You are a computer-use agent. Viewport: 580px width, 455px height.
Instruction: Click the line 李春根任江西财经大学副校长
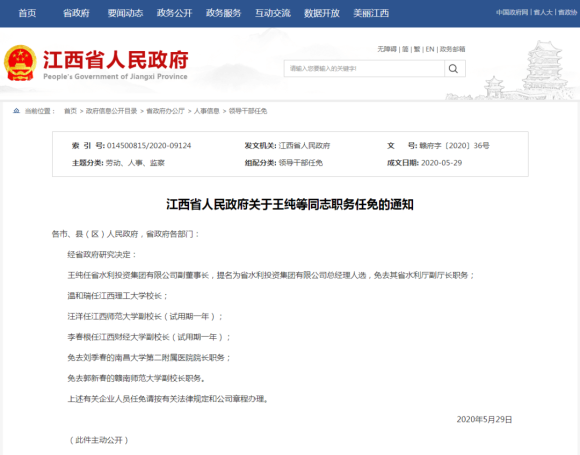(149, 337)
